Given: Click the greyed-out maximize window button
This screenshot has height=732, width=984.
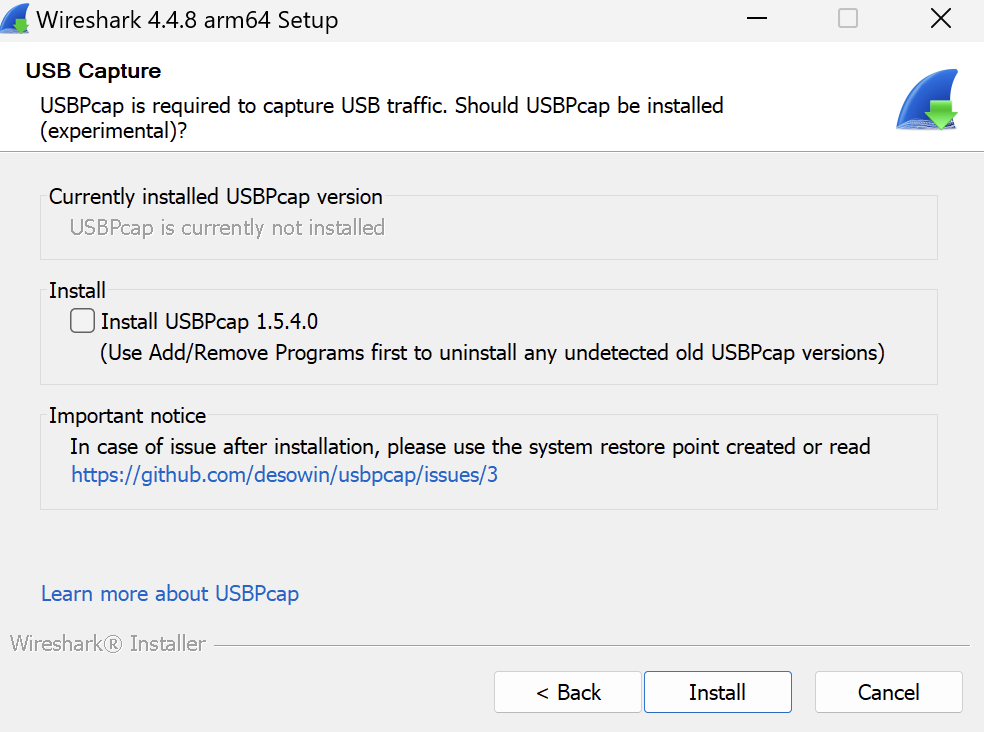Looking at the screenshot, I should (848, 19).
